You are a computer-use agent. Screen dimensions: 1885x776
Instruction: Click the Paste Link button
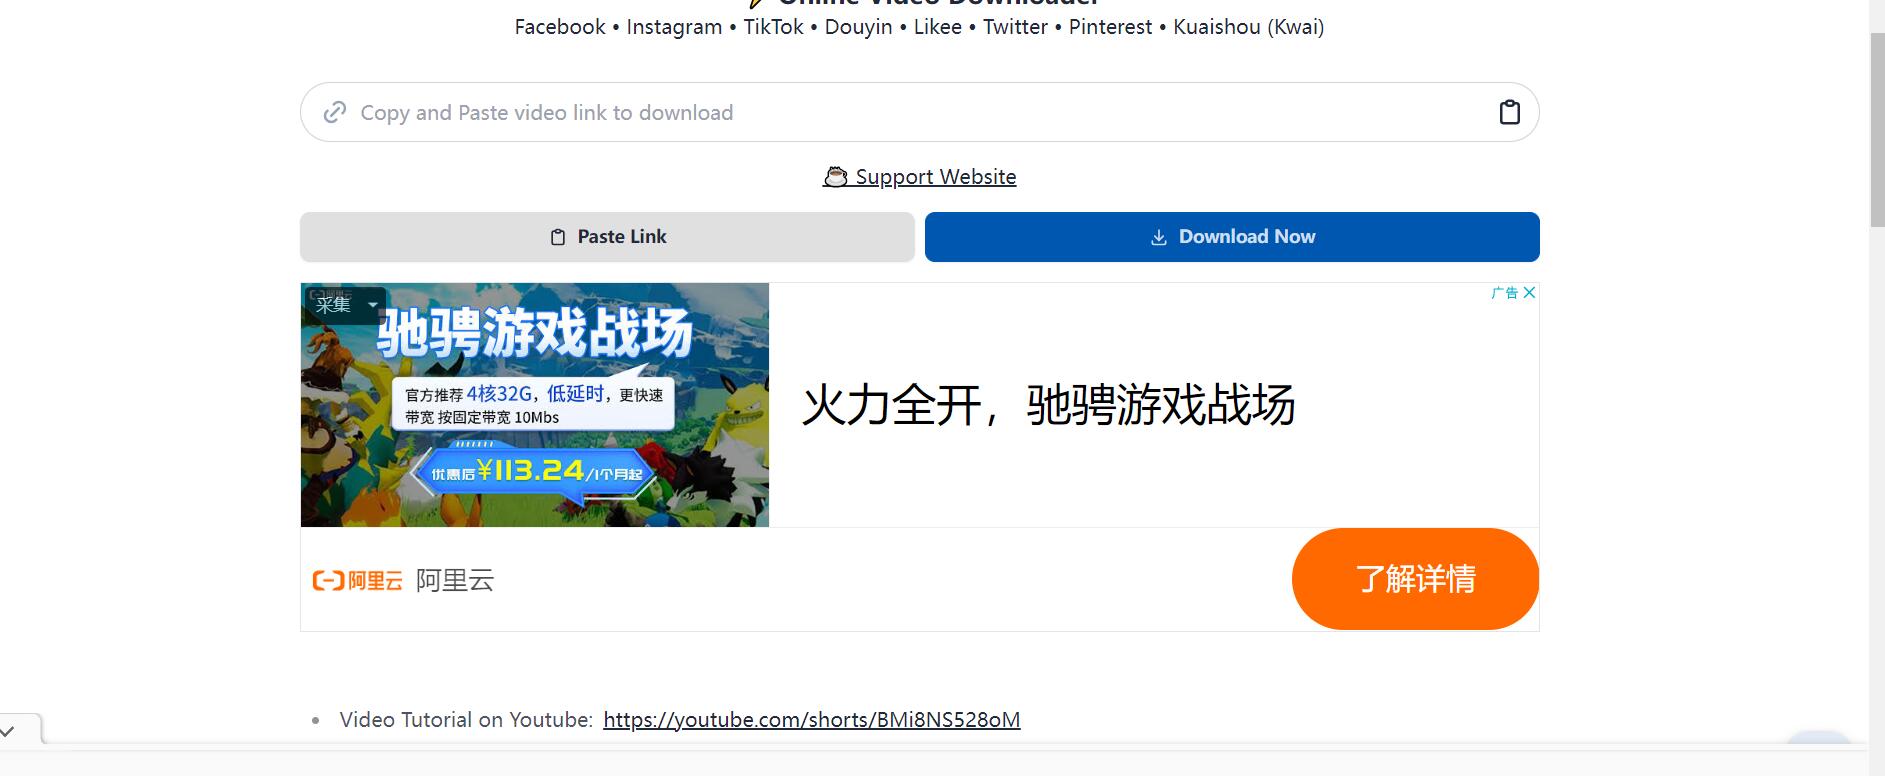pos(607,237)
